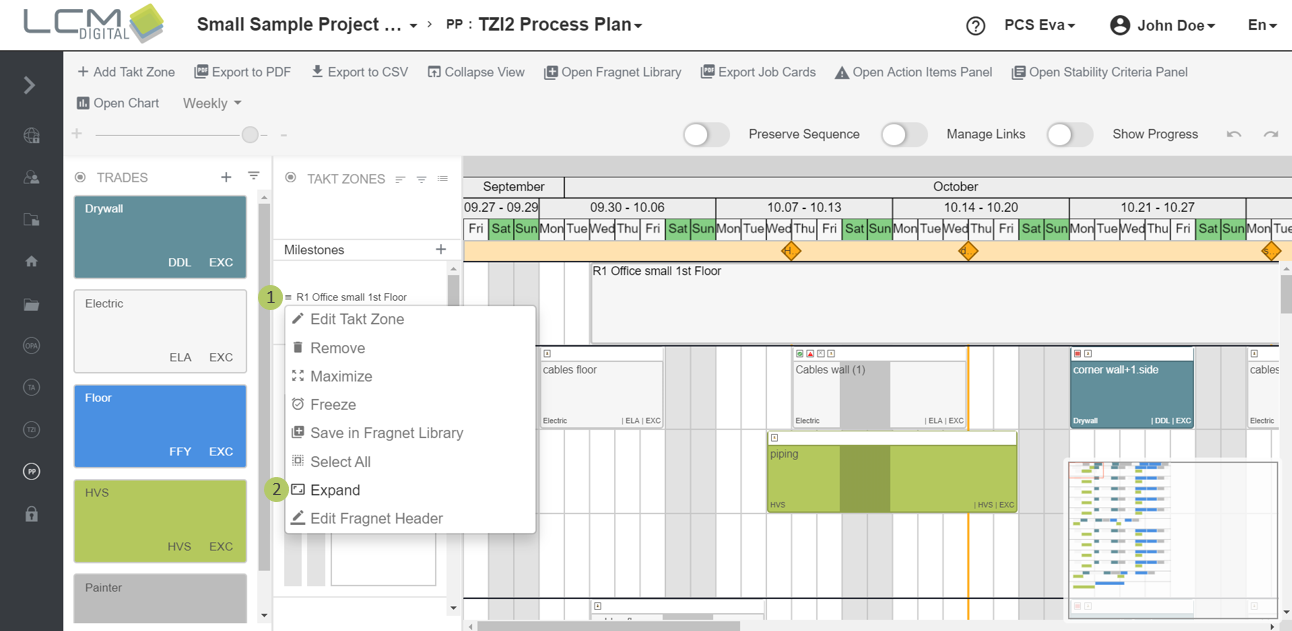
Task: Click the help question mark icon
Action: [975, 26]
